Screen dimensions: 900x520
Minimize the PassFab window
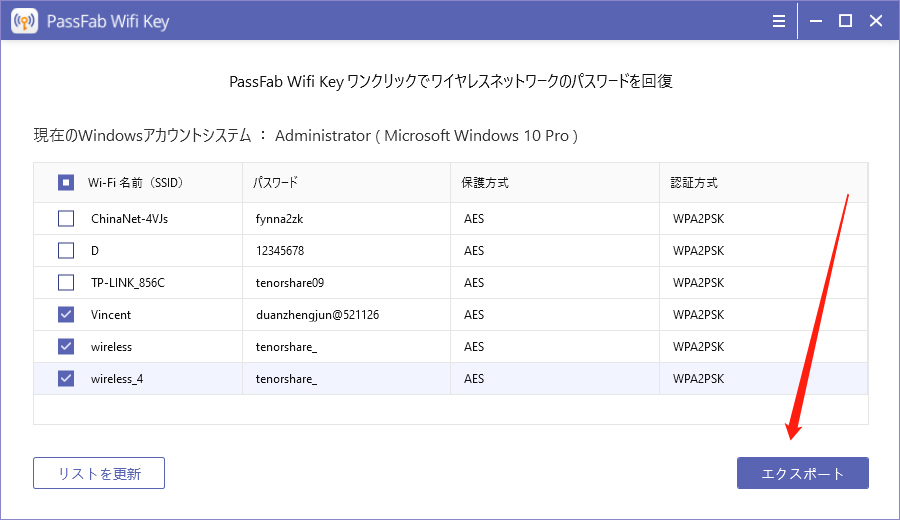818,20
